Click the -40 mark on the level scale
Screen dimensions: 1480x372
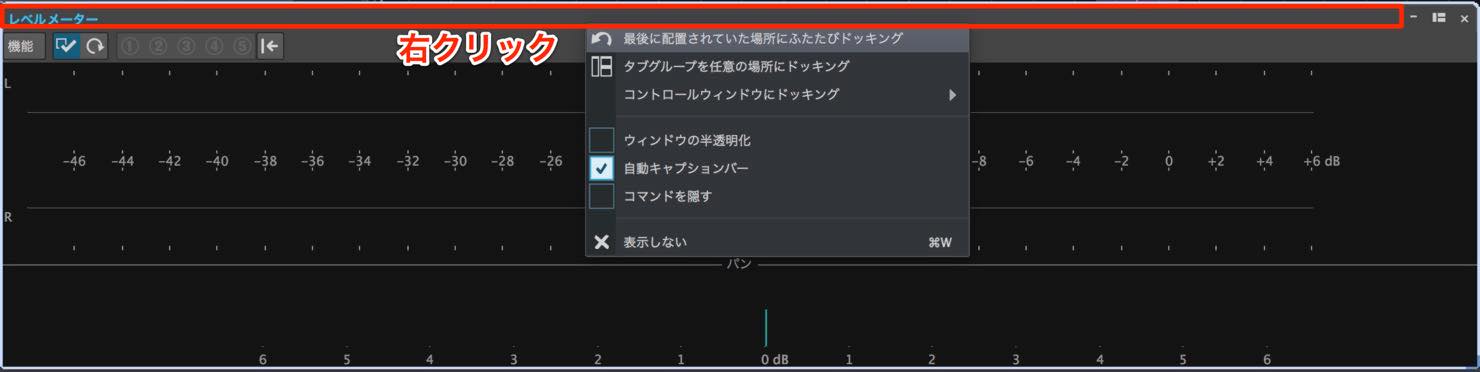click(217, 161)
